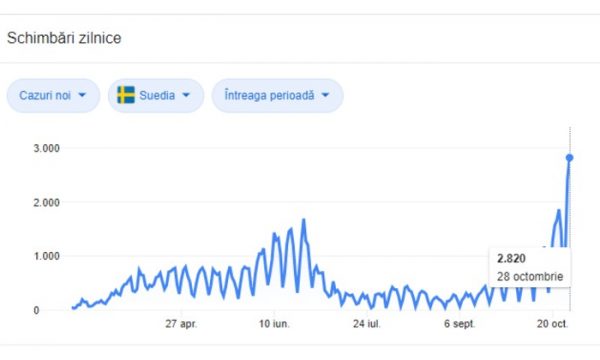
Task: Open the Suedia country dropdown
Action: pos(156,95)
